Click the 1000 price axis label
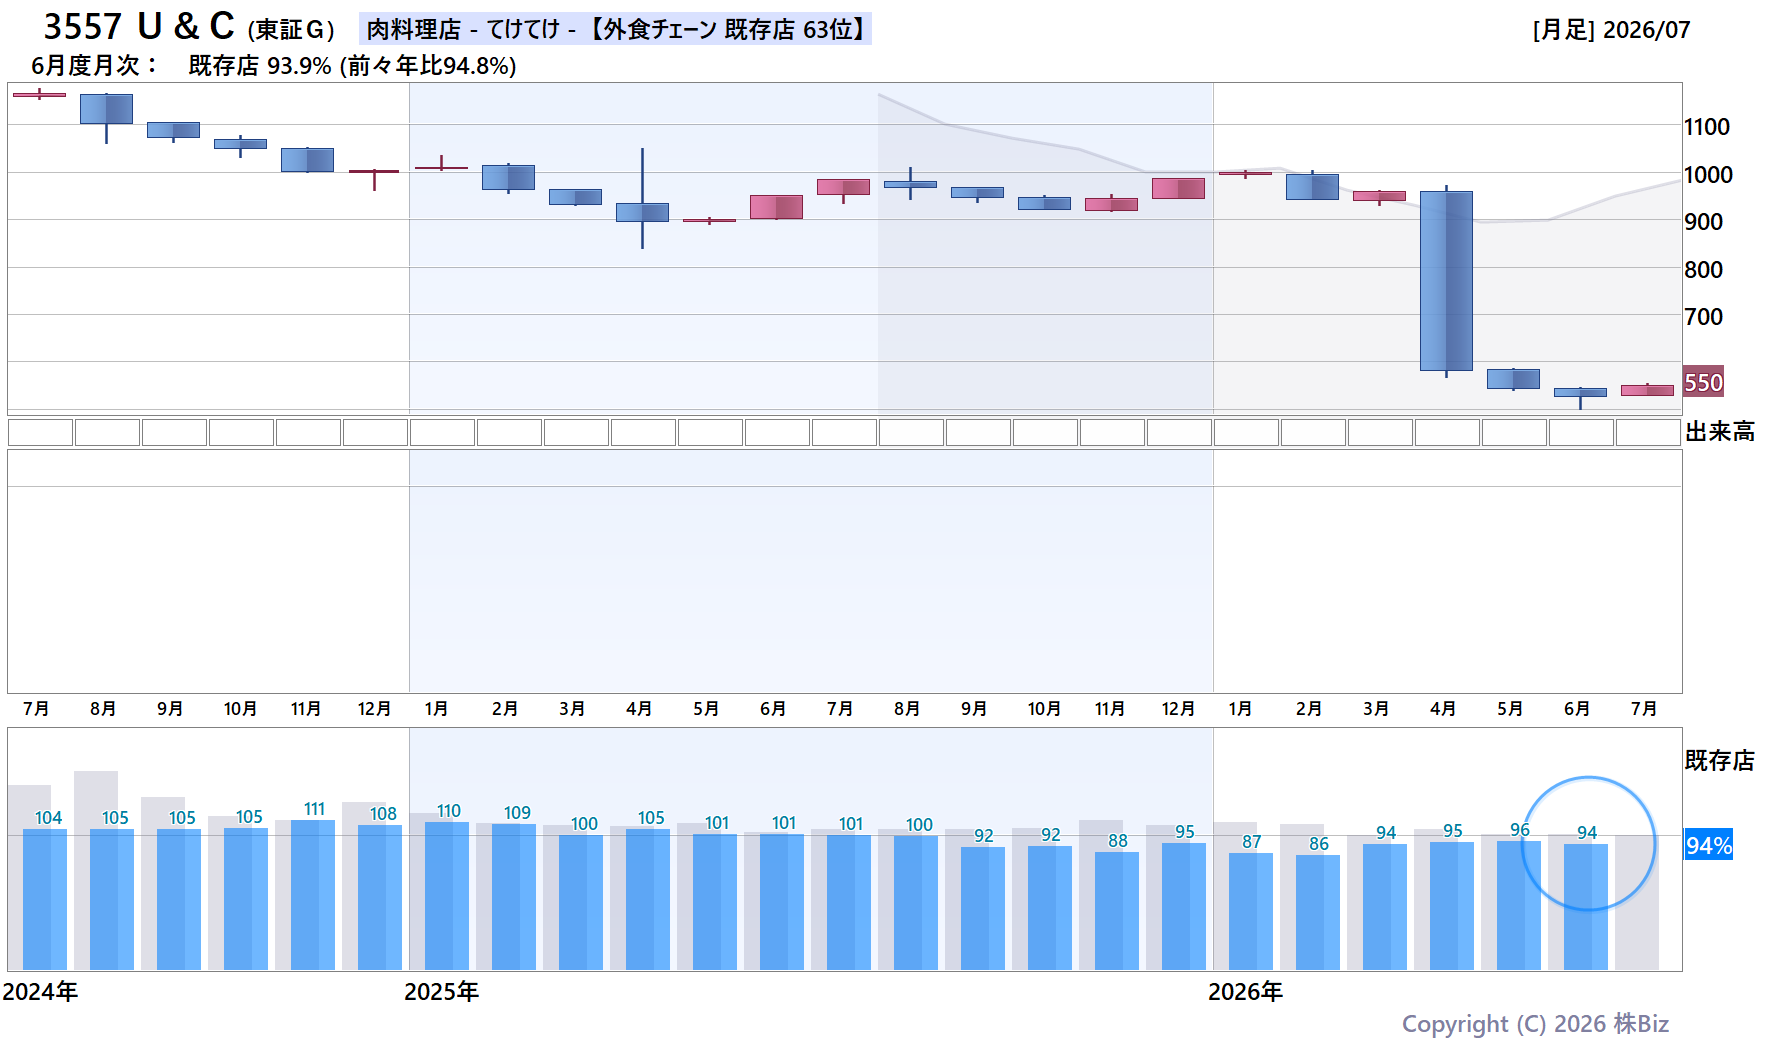Image resolution: width=1780 pixels, height=1054 pixels. coord(1708,175)
